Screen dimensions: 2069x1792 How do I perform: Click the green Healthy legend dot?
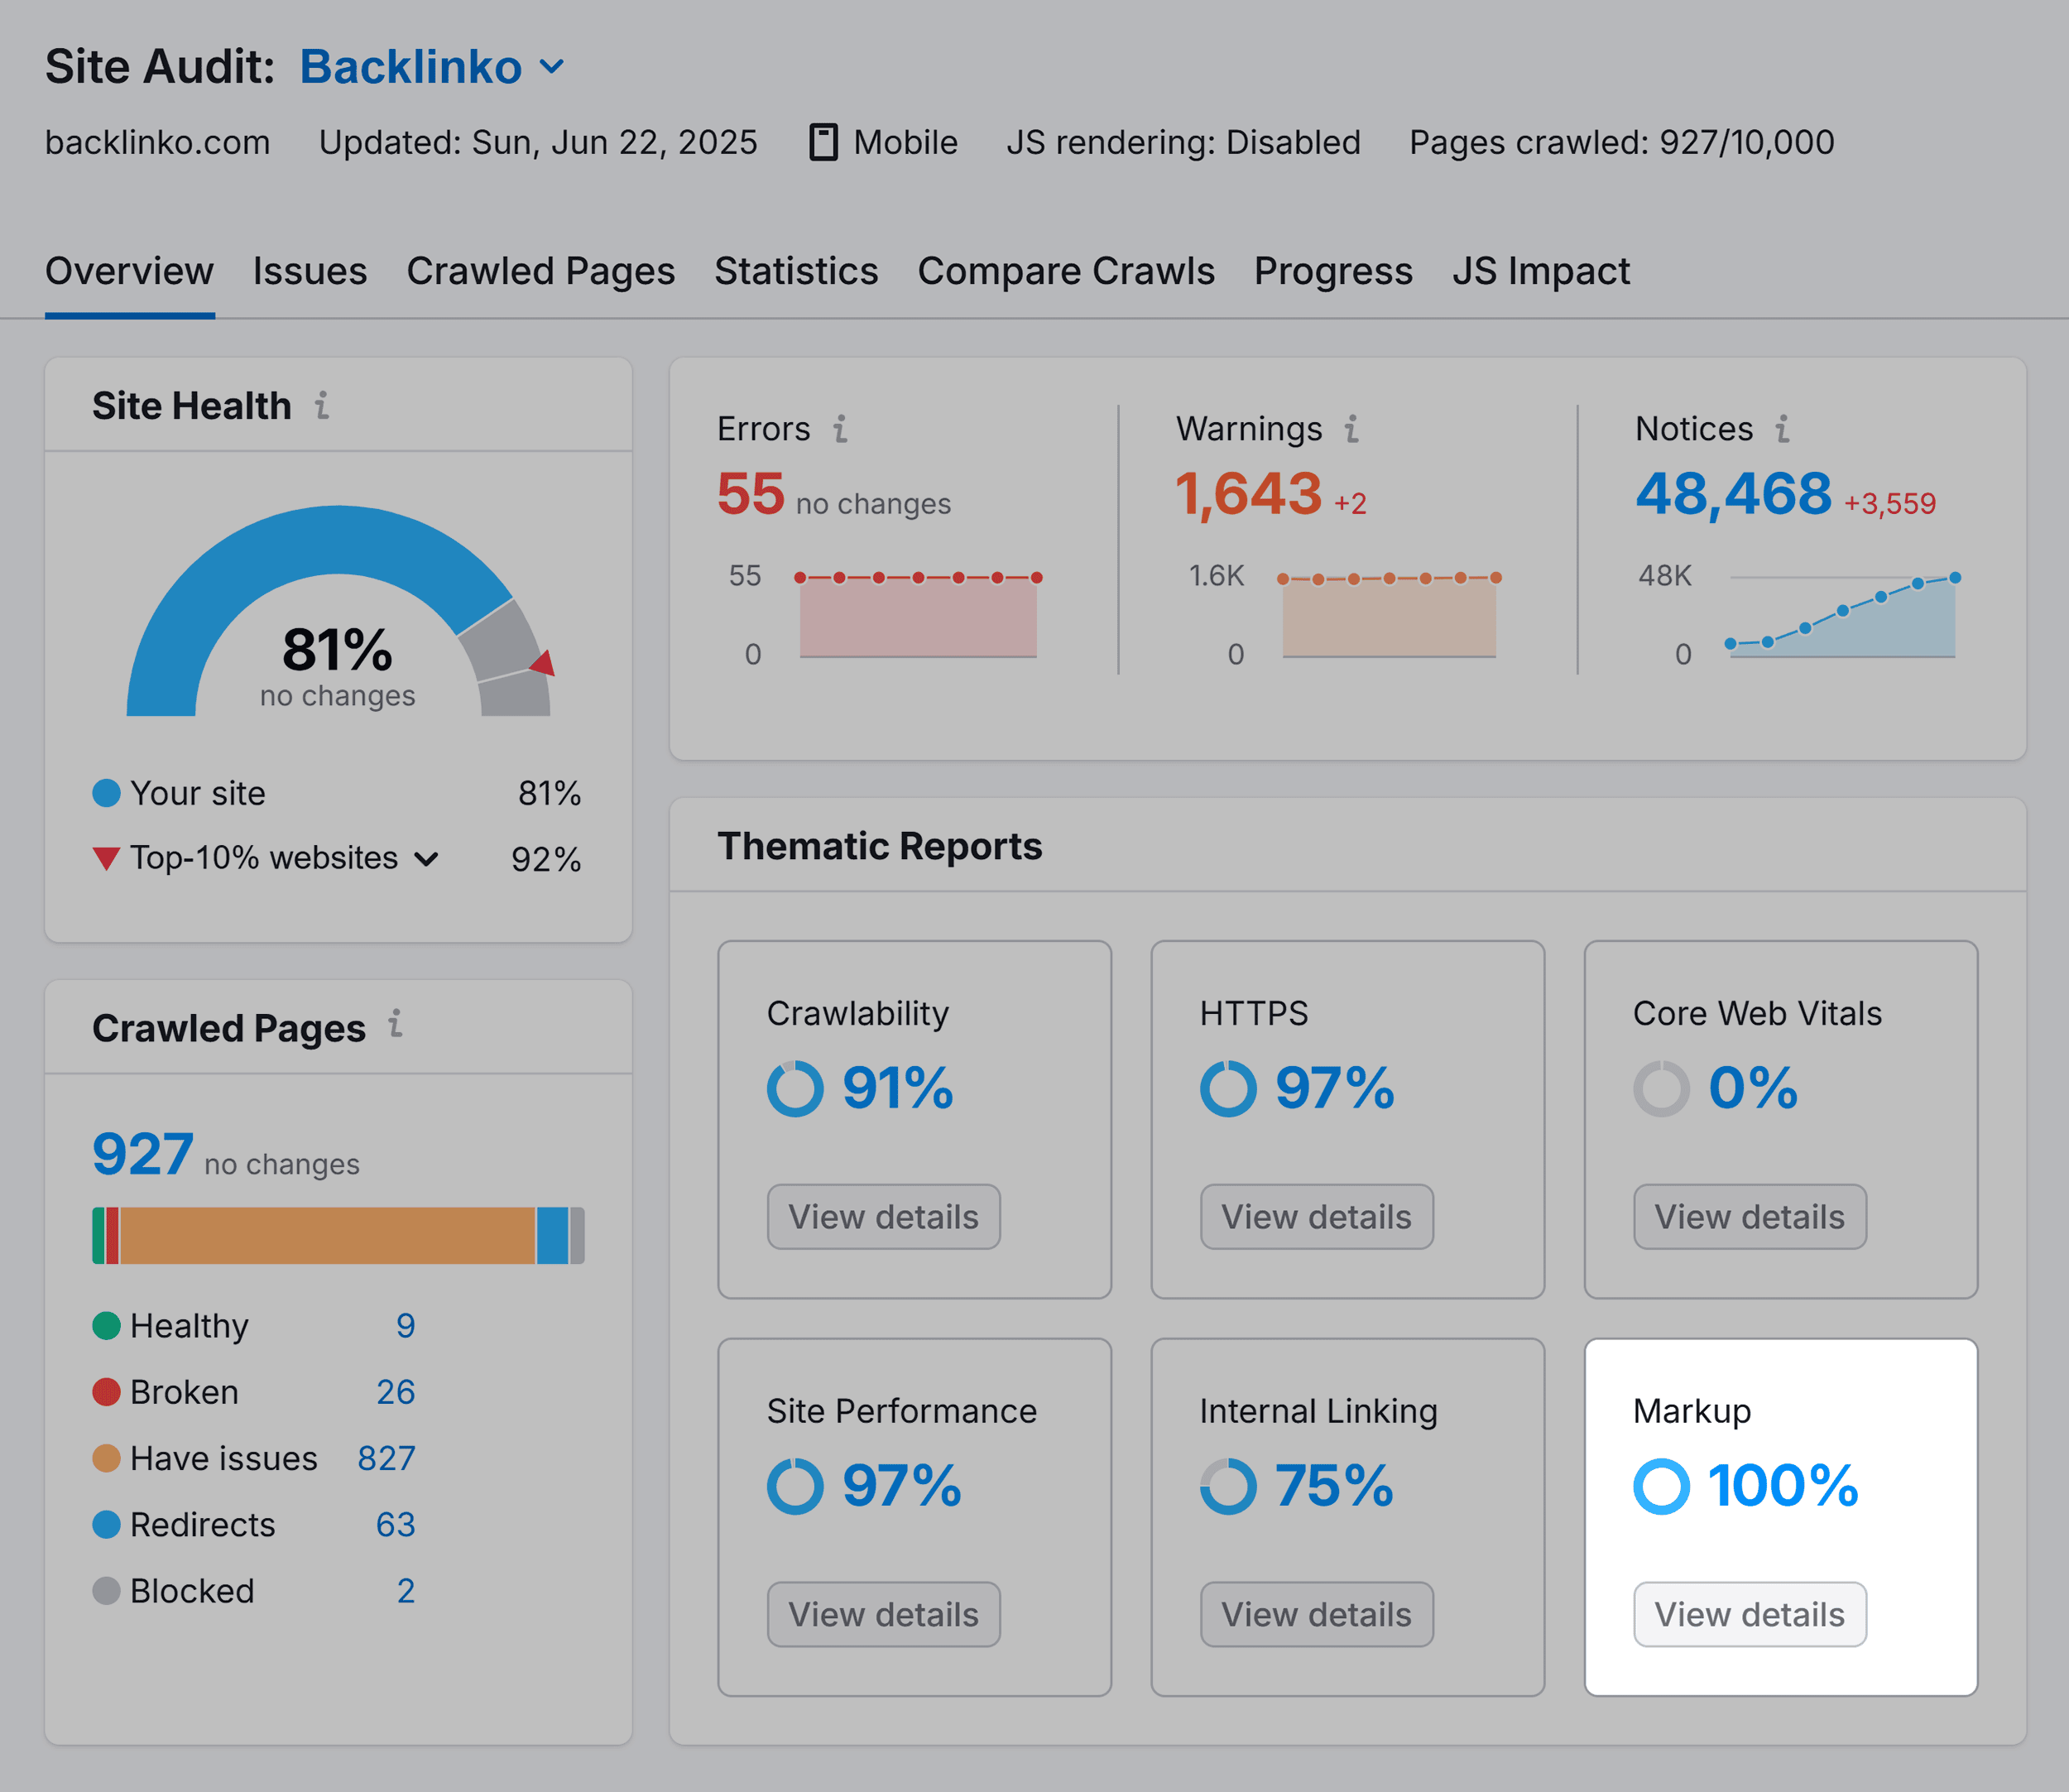(x=106, y=1326)
